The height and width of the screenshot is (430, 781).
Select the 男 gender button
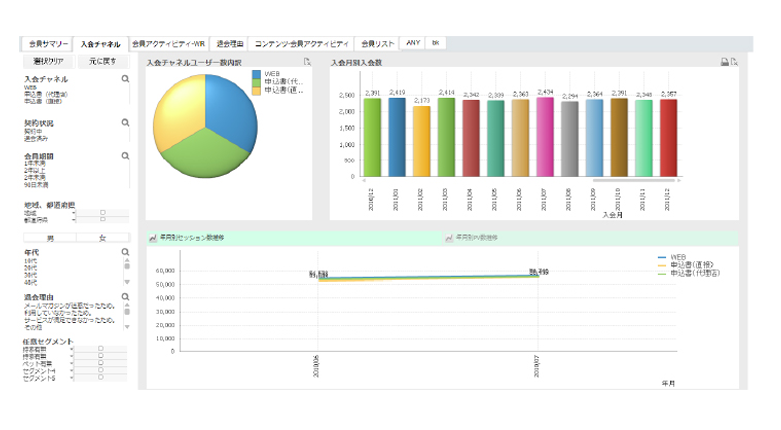pos(50,238)
